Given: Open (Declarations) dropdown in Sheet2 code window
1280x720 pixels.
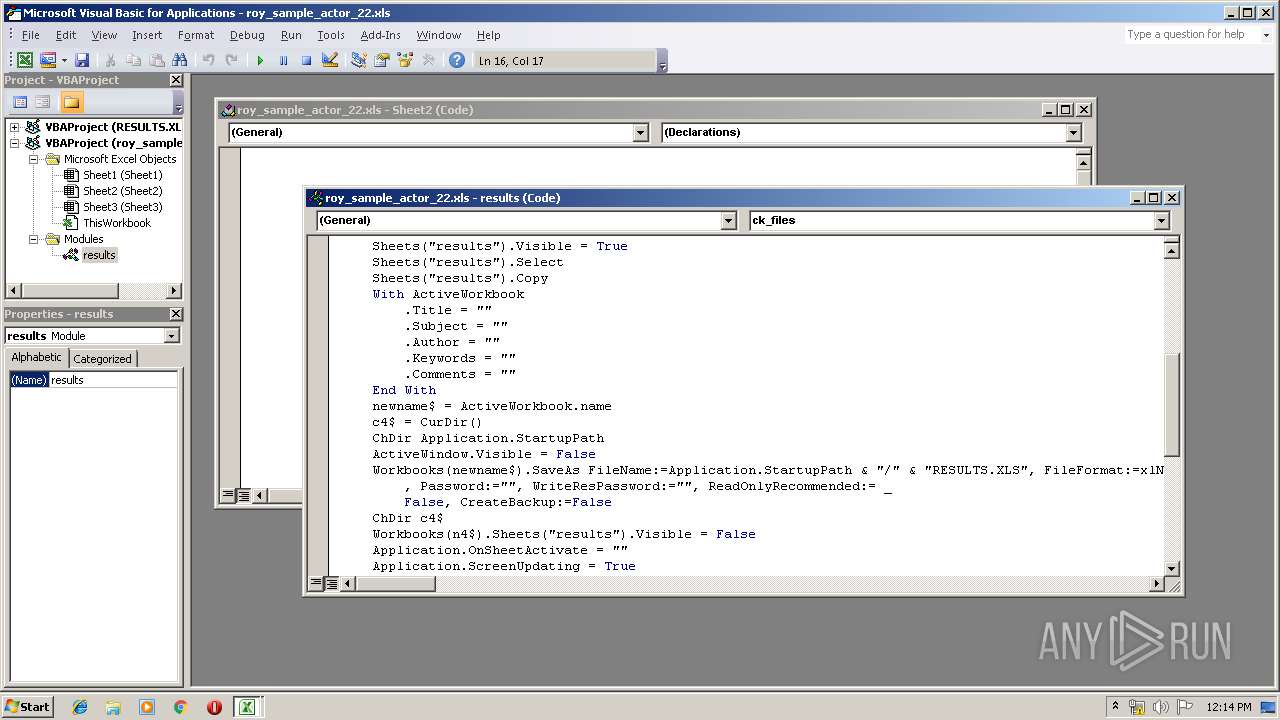Looking at the screenshot, I should click(x=1073, y=132).
